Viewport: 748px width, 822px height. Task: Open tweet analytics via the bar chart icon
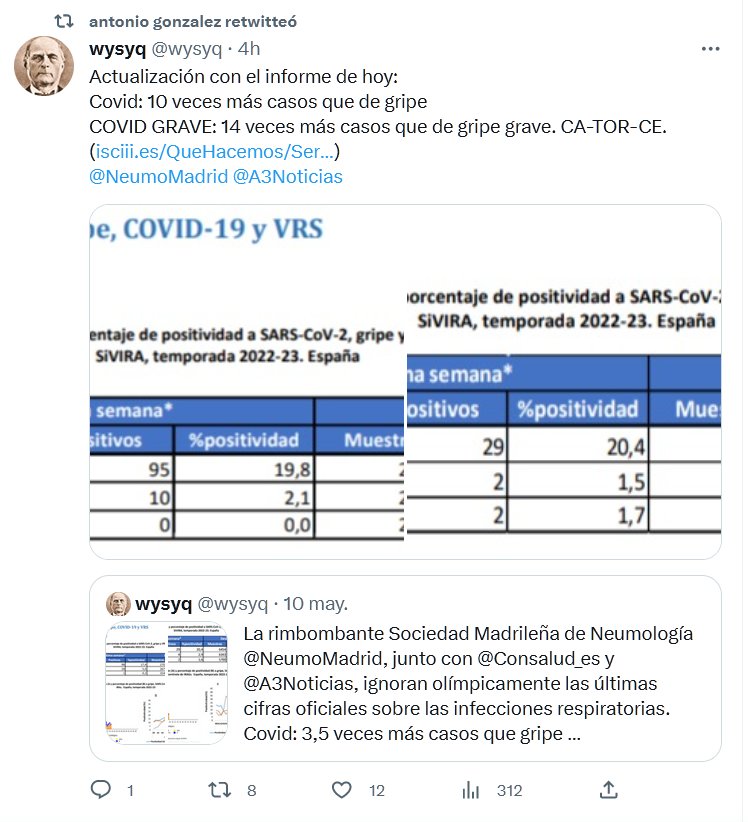(x=470, y=790)
